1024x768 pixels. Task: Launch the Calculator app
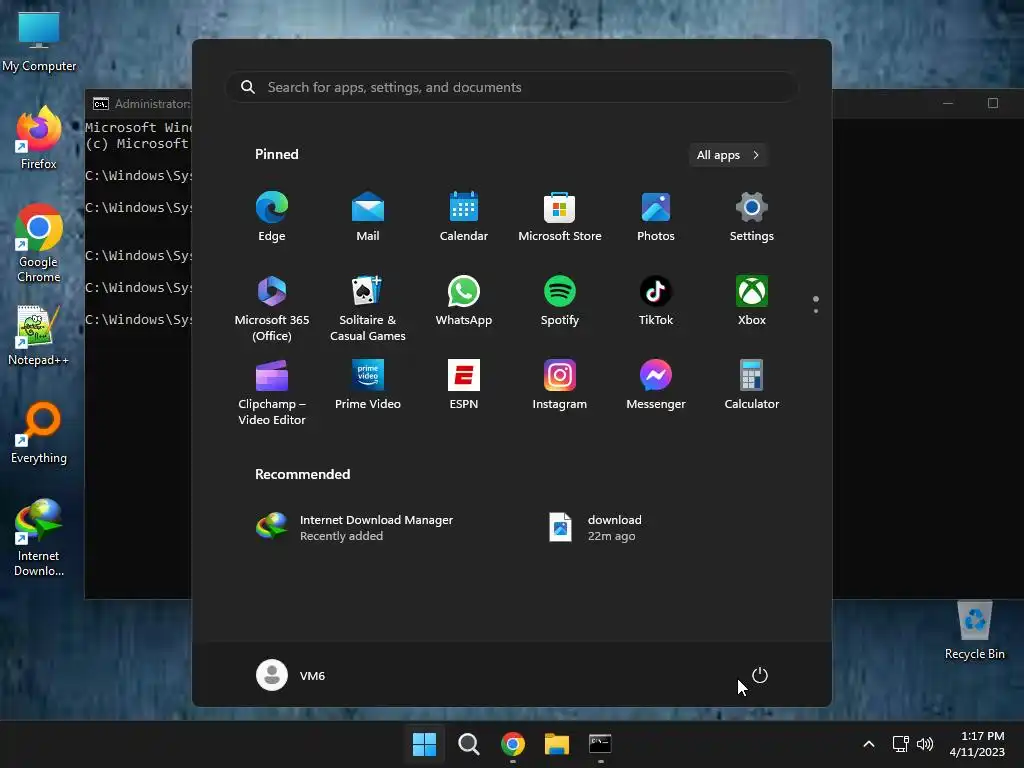click(752, 385)
